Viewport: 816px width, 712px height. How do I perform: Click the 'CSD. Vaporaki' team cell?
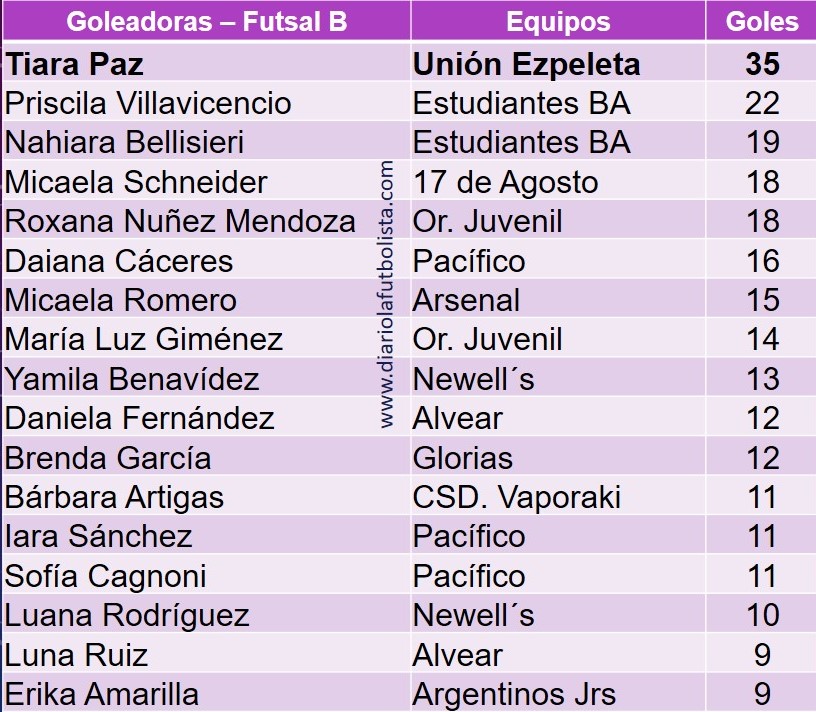point(517,497)
